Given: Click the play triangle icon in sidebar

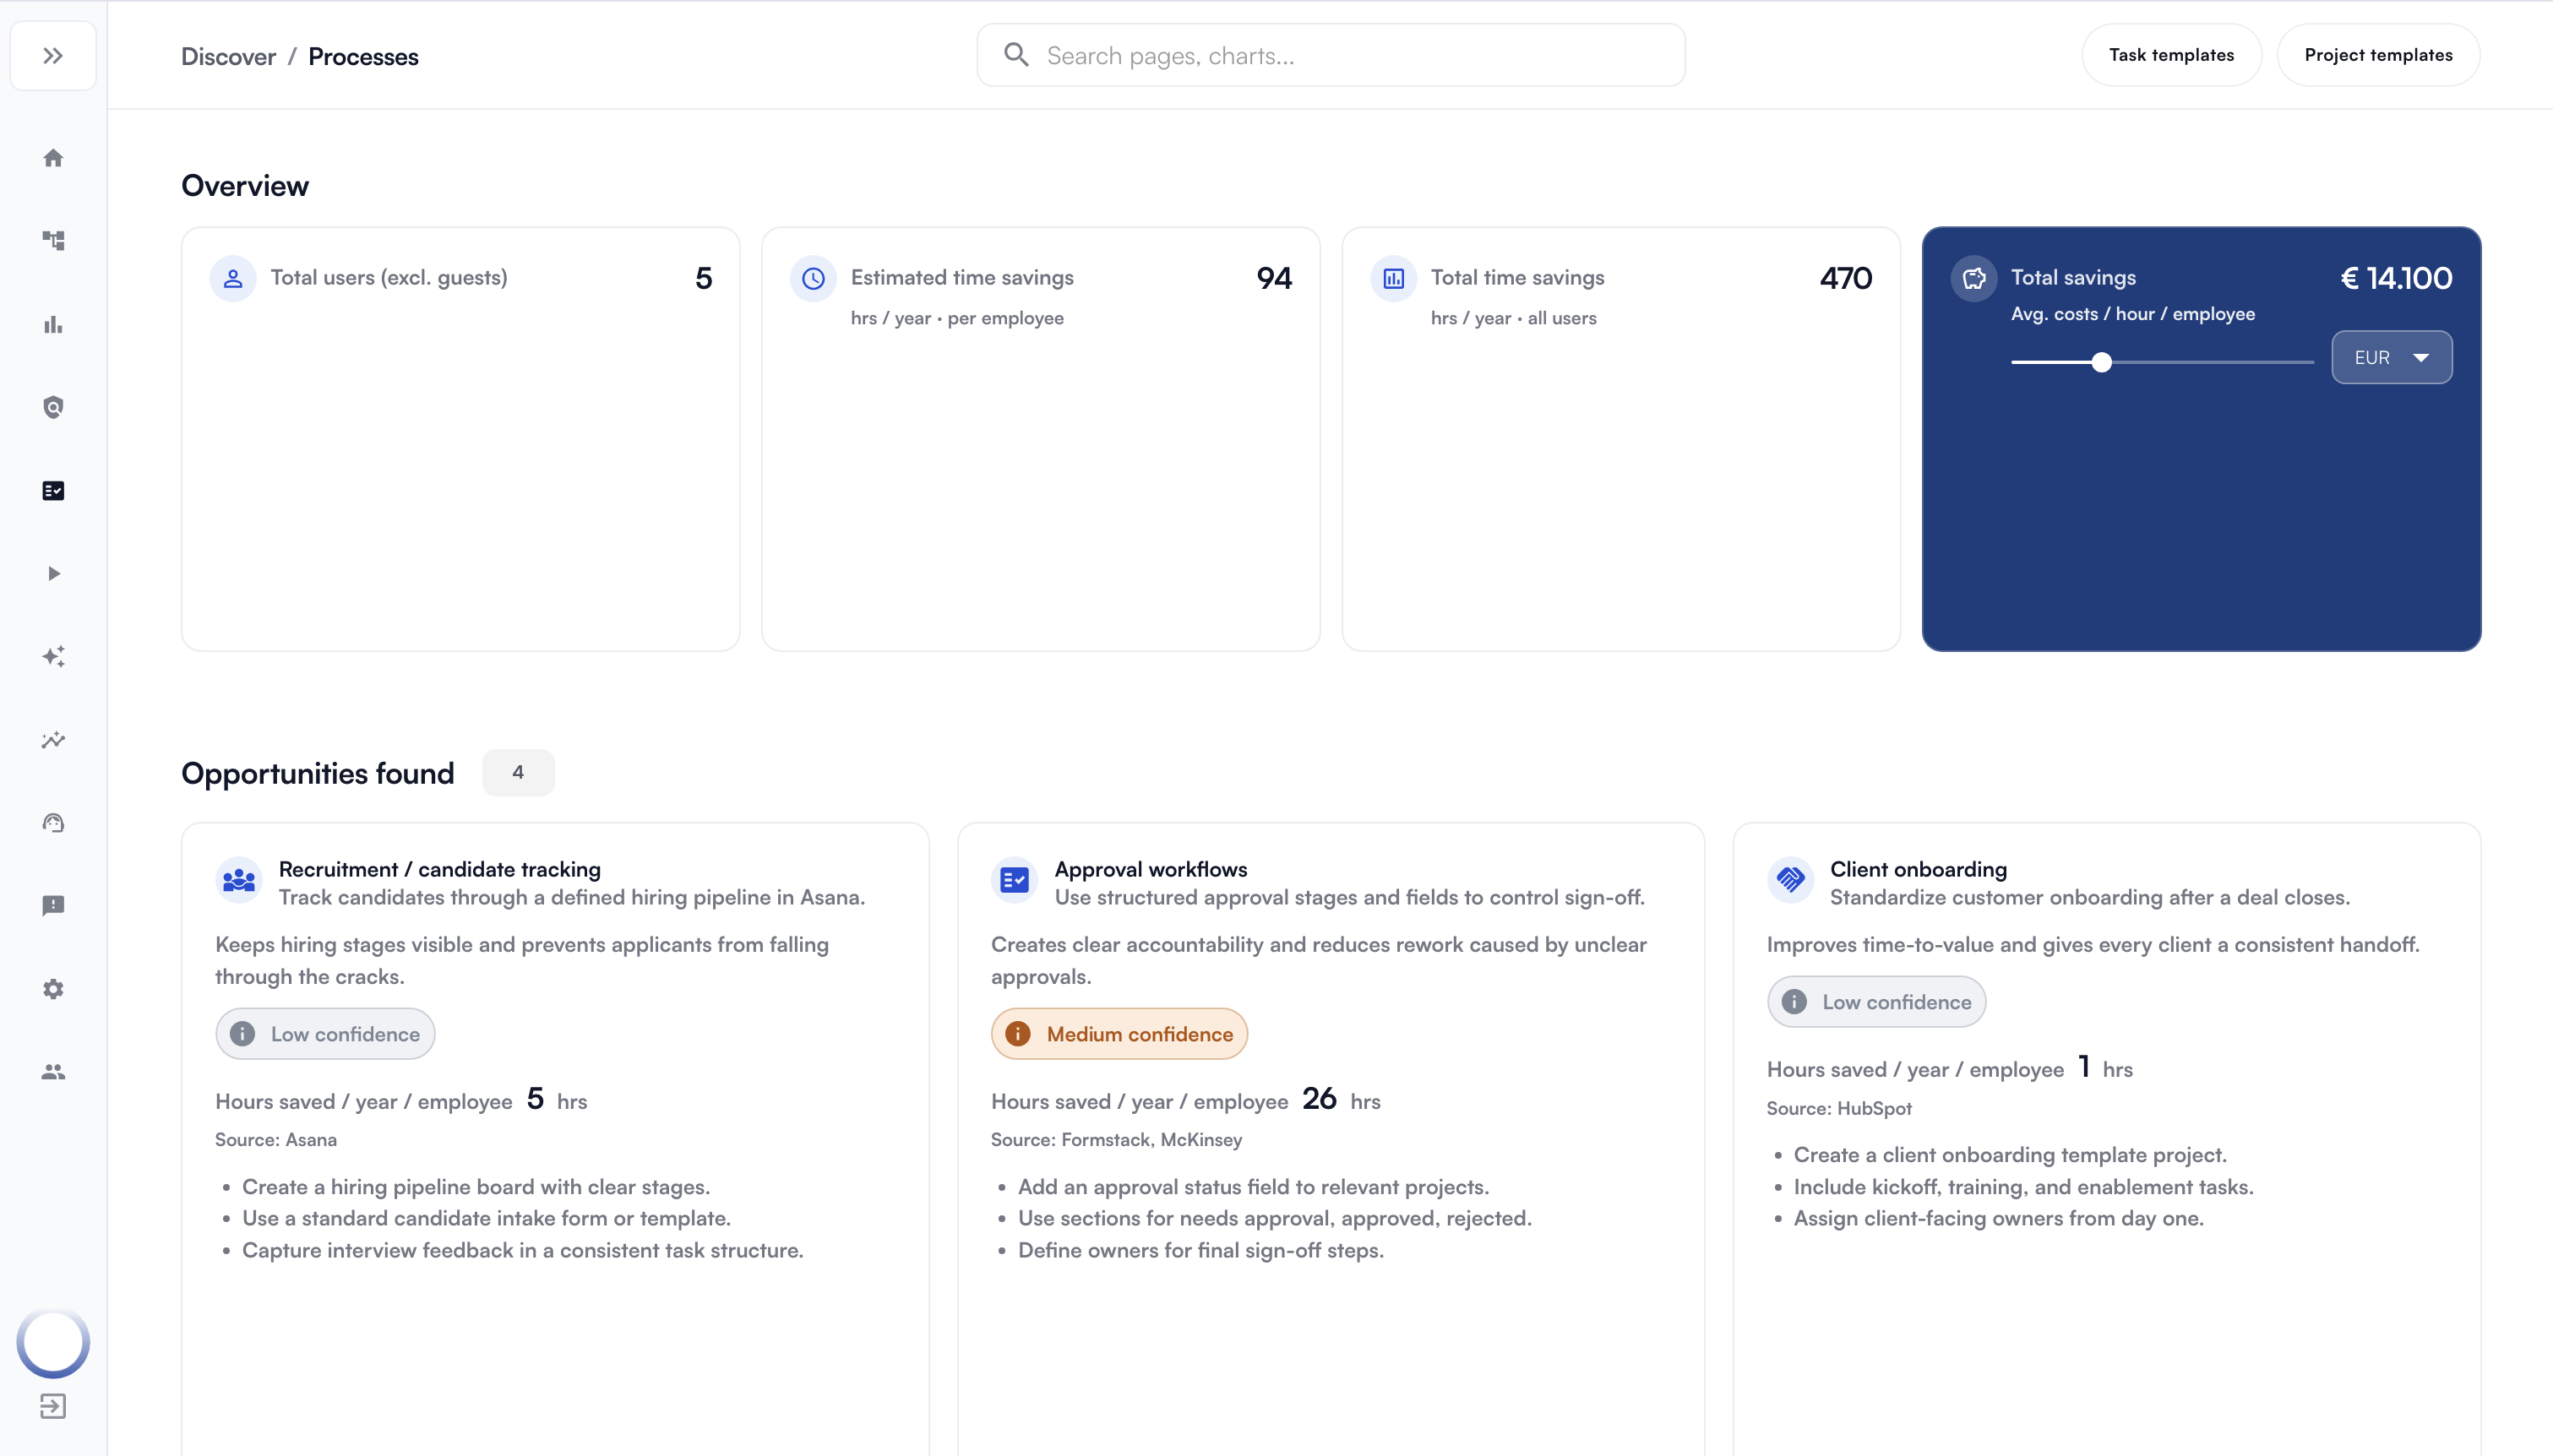Looking at the screenshot, I should (x=53, y=573).
